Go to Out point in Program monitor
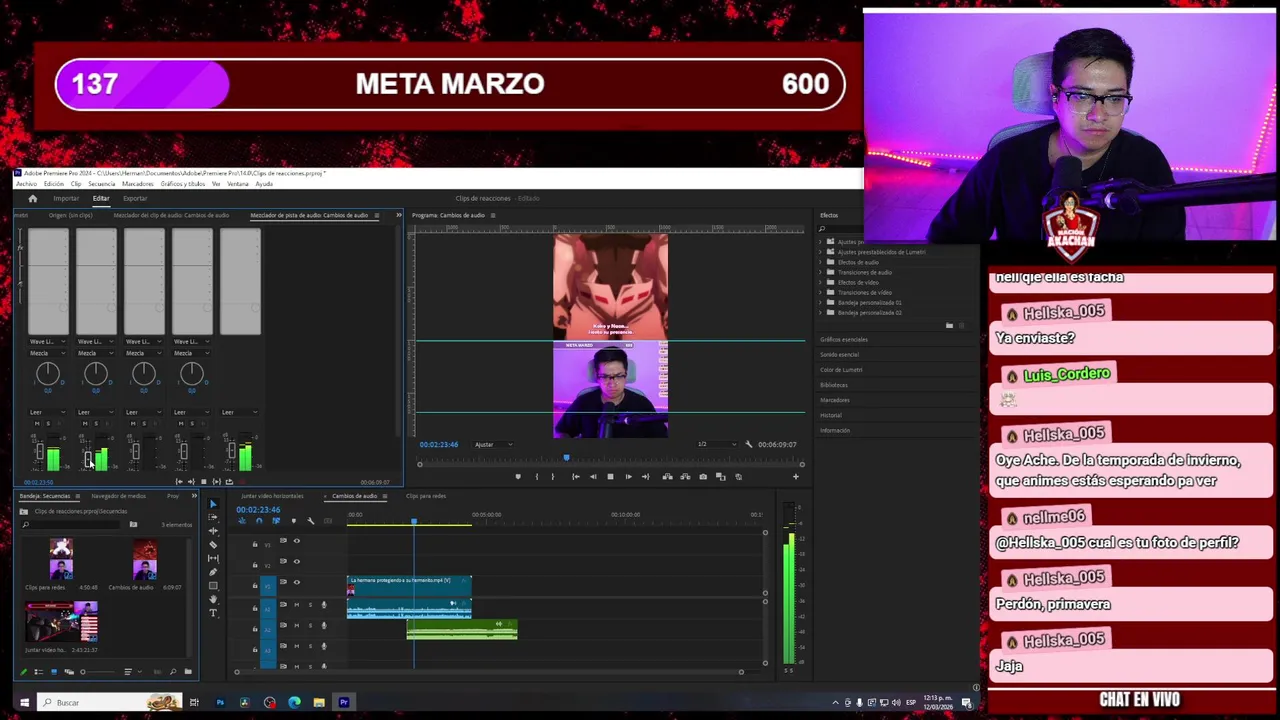The width and height of the screenshot is (1280, 720). click(645, 477)
